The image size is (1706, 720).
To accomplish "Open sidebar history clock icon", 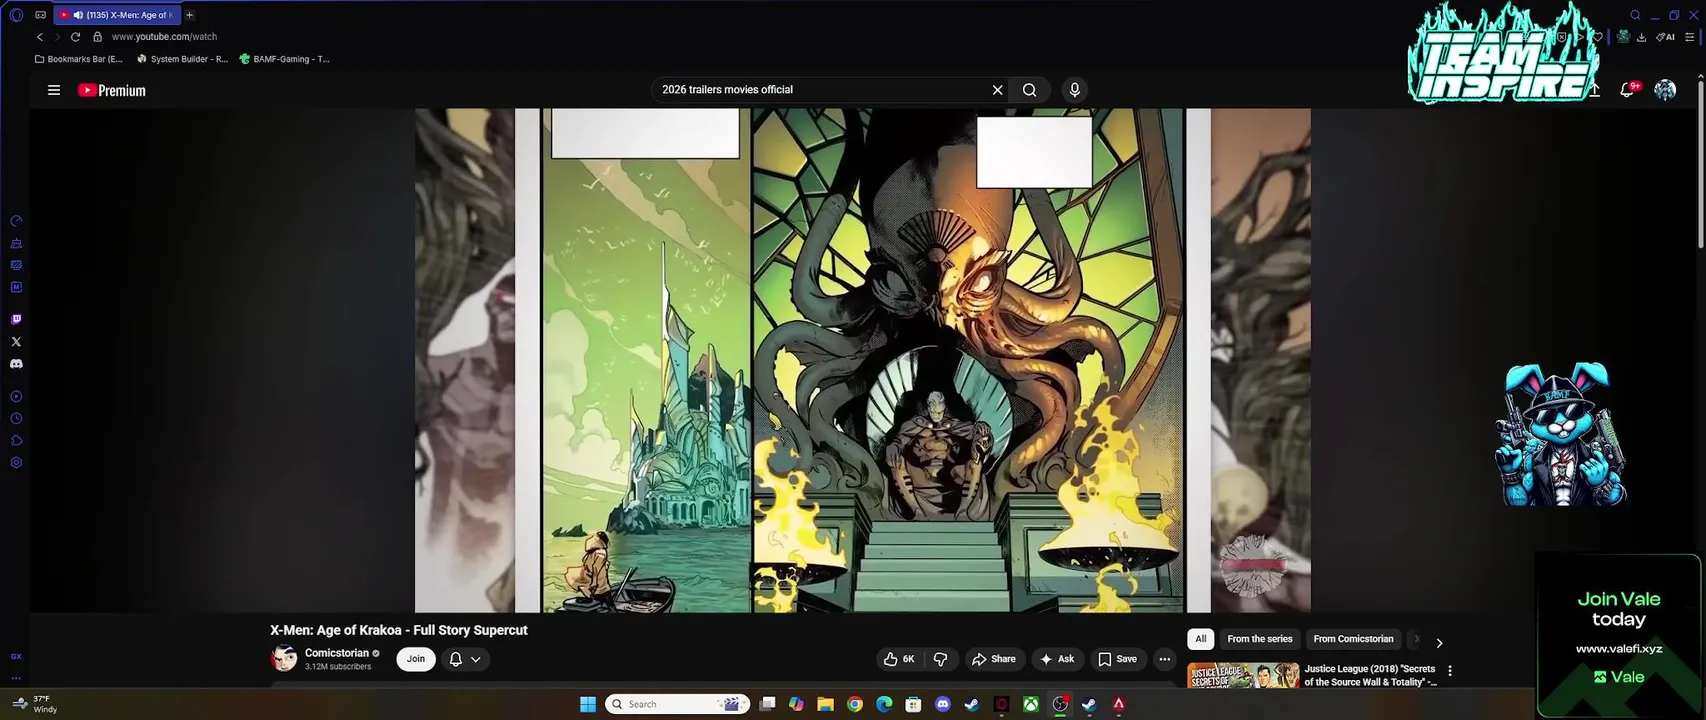I will point(16,419).
